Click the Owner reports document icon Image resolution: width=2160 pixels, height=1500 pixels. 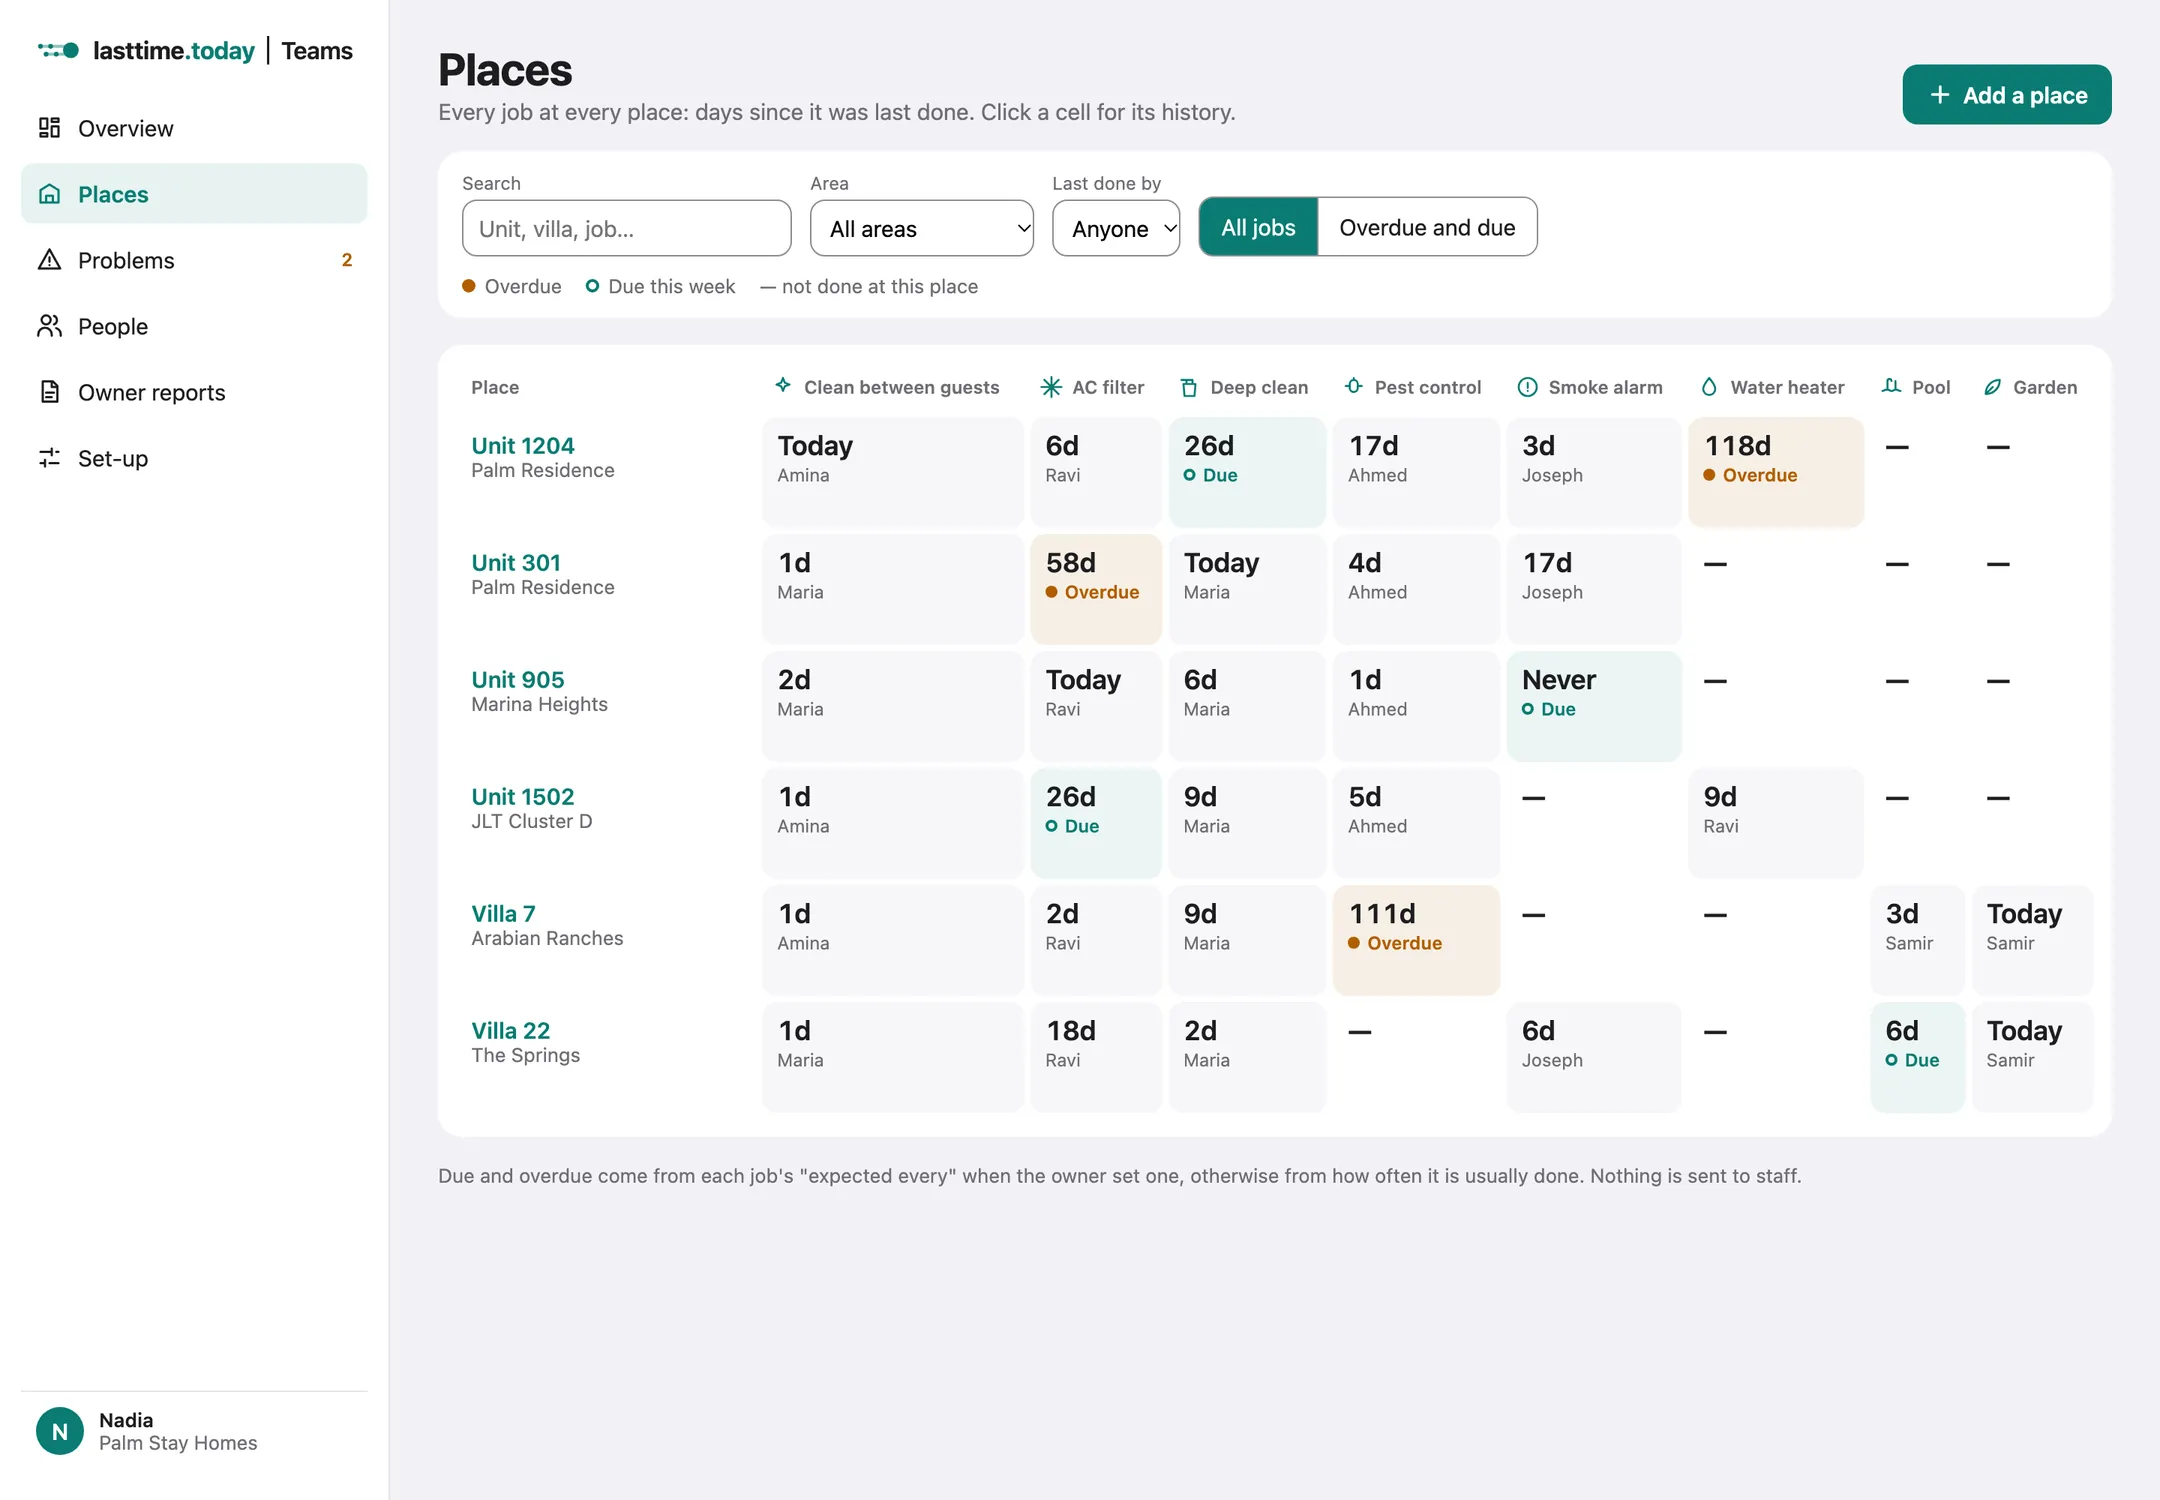(x=49, y=392)
